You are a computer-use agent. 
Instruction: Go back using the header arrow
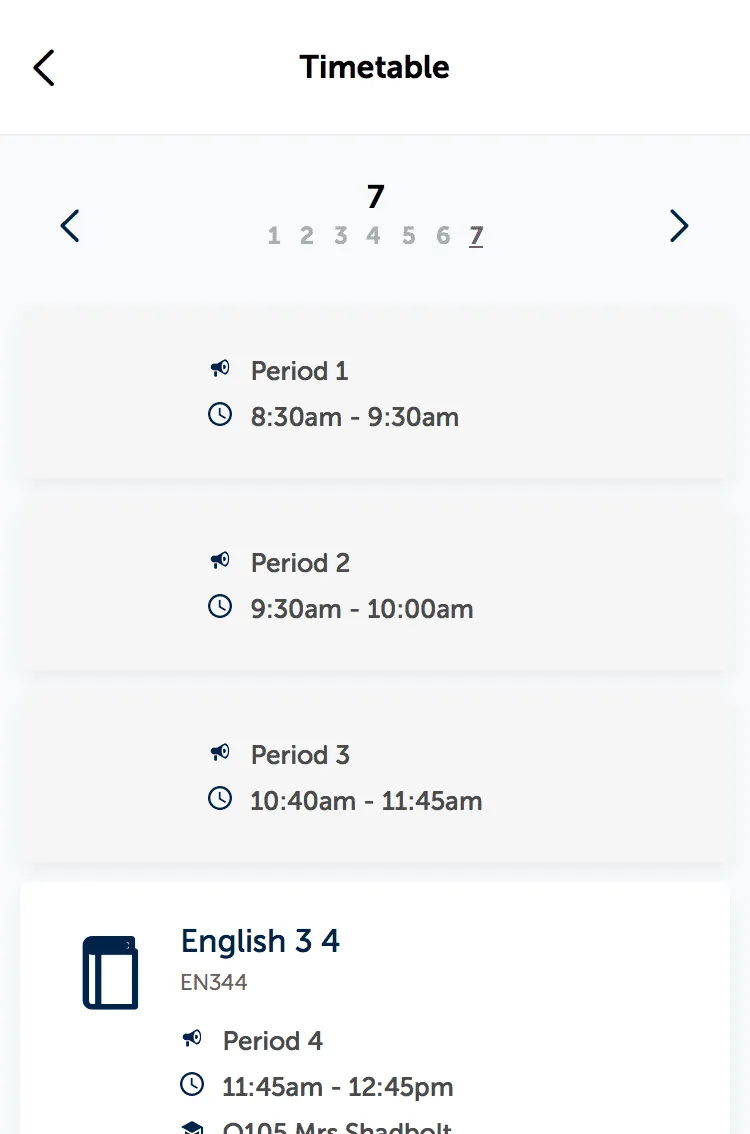tap(44, 68)
